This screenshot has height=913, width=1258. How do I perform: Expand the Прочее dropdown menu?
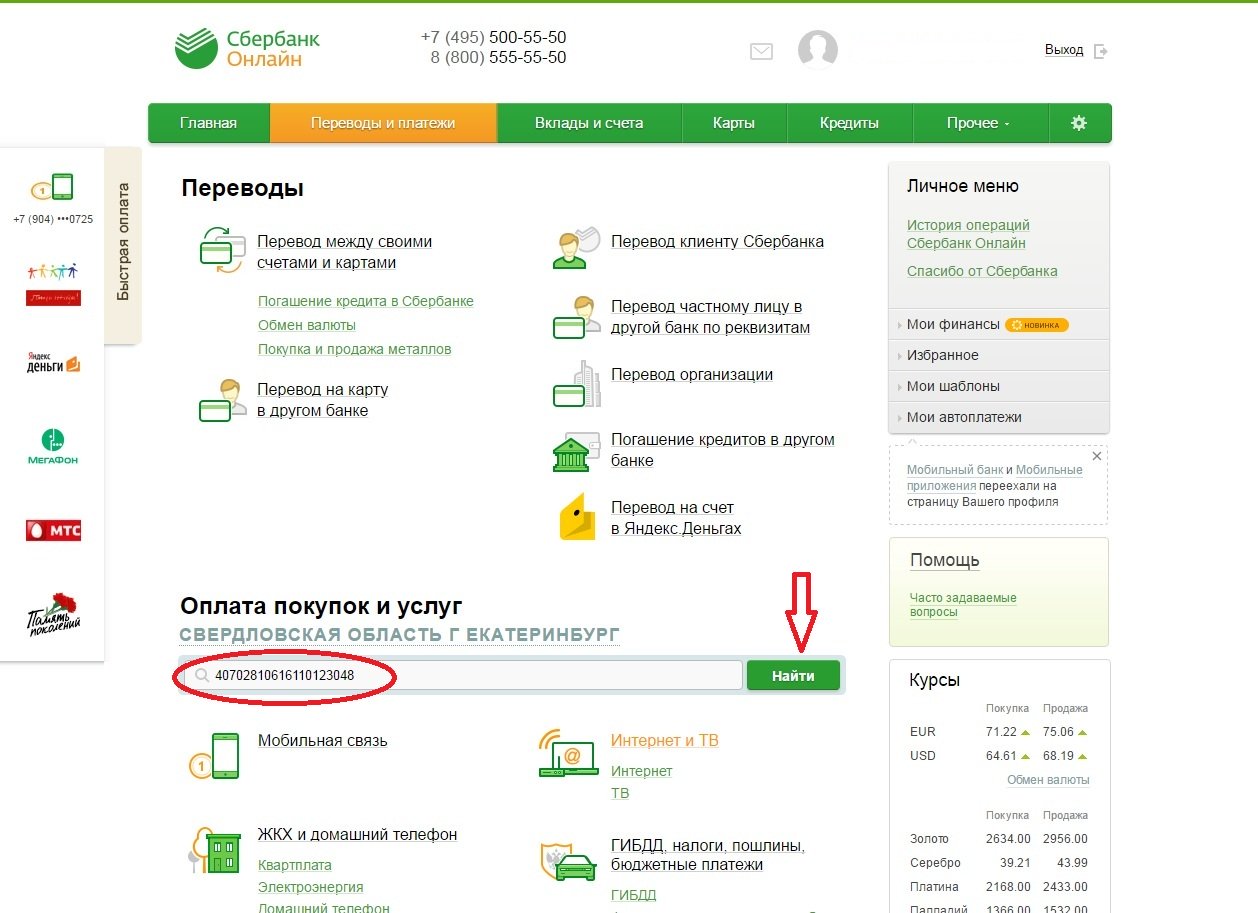[979, 123]
